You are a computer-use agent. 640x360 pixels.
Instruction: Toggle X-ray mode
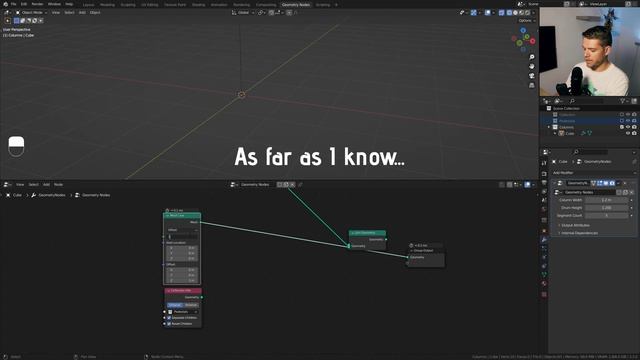[502, 13]
